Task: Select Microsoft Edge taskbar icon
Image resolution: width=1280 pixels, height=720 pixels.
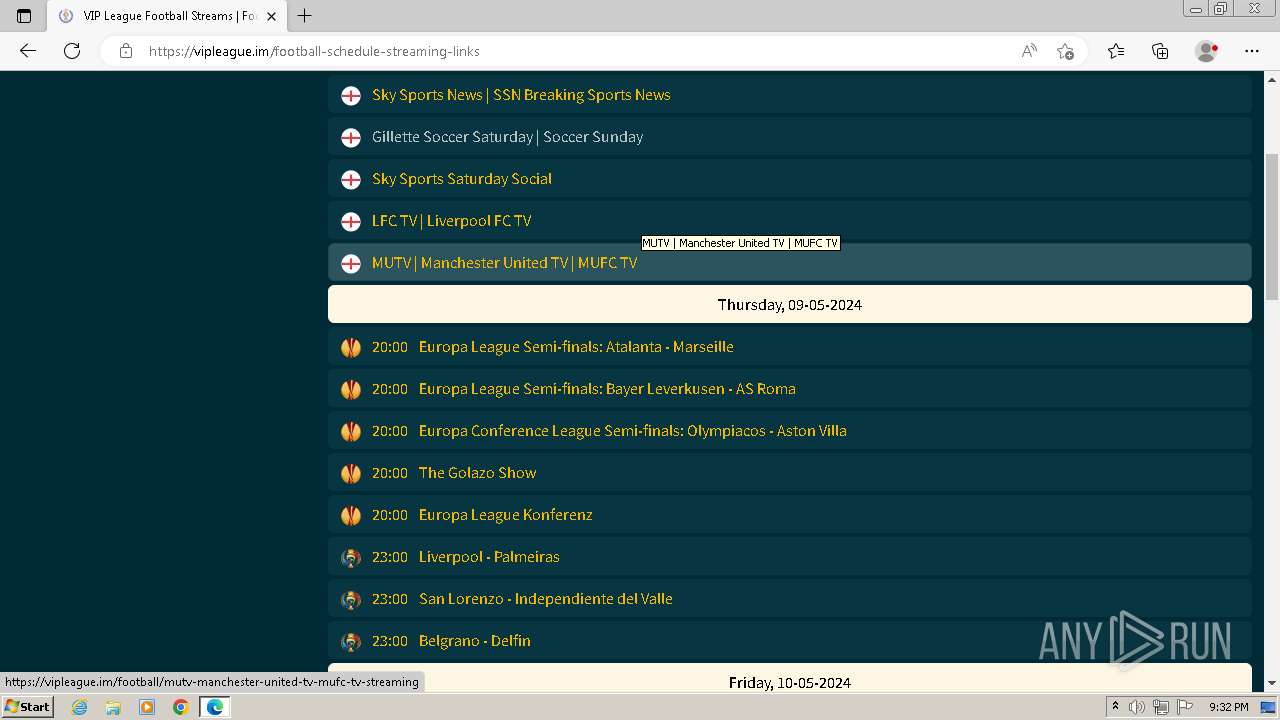Action: pos(214,707)
